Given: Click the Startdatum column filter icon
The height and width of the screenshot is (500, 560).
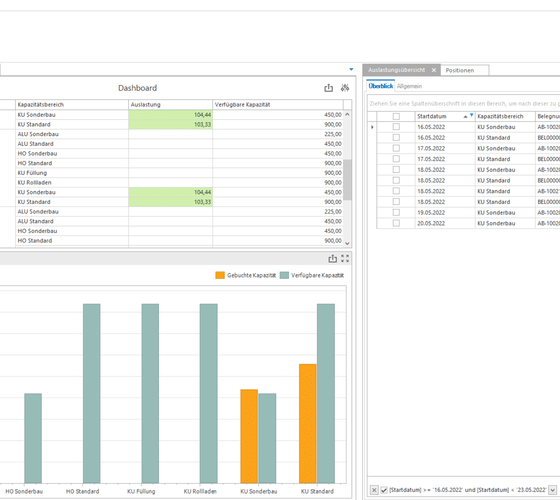Looking at the screenshot, I should click(x=471, y=115).
